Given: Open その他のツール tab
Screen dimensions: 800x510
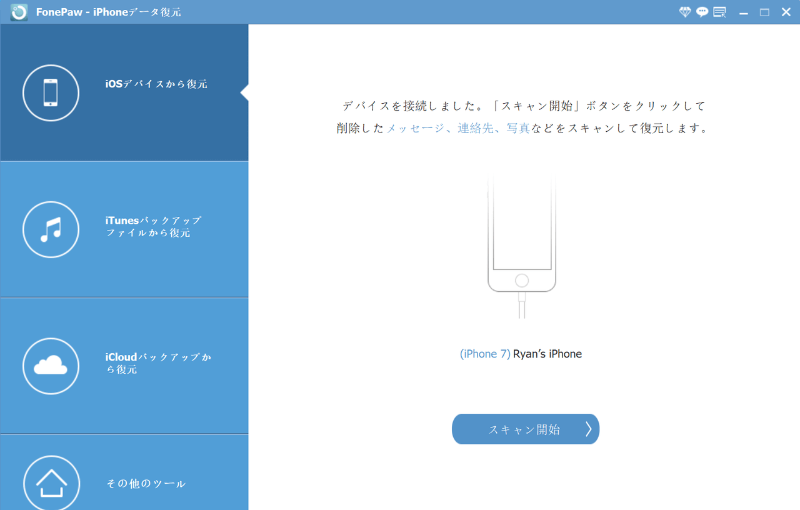Looking at the screenshot, I should pyautogui.click(x=124, y=473).
